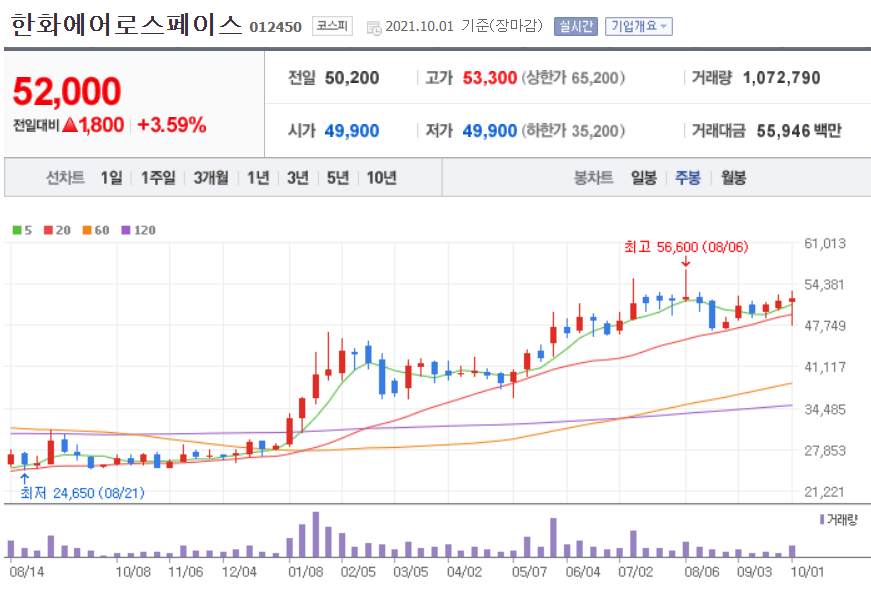Select the 5년 line chart period

pos(338,178)
